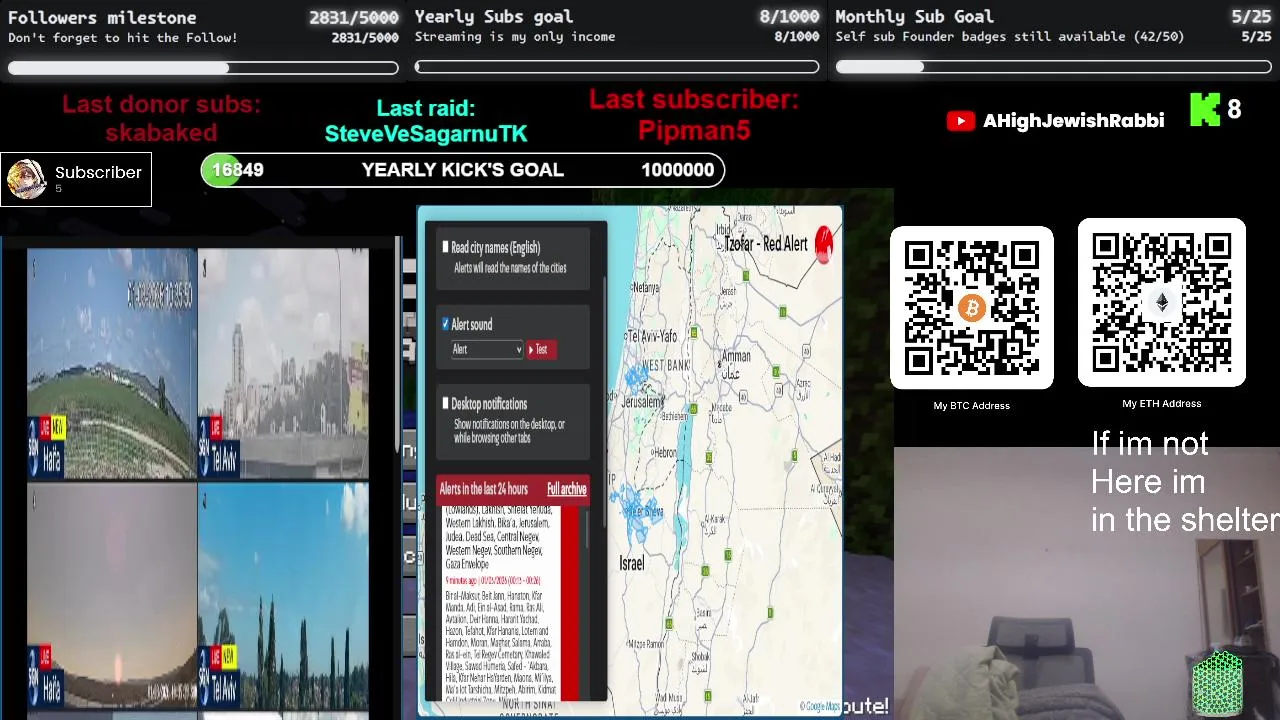Click the 'SteveVeSagarnuTK' raid name

pyautogui.click(x=426, y=133)
